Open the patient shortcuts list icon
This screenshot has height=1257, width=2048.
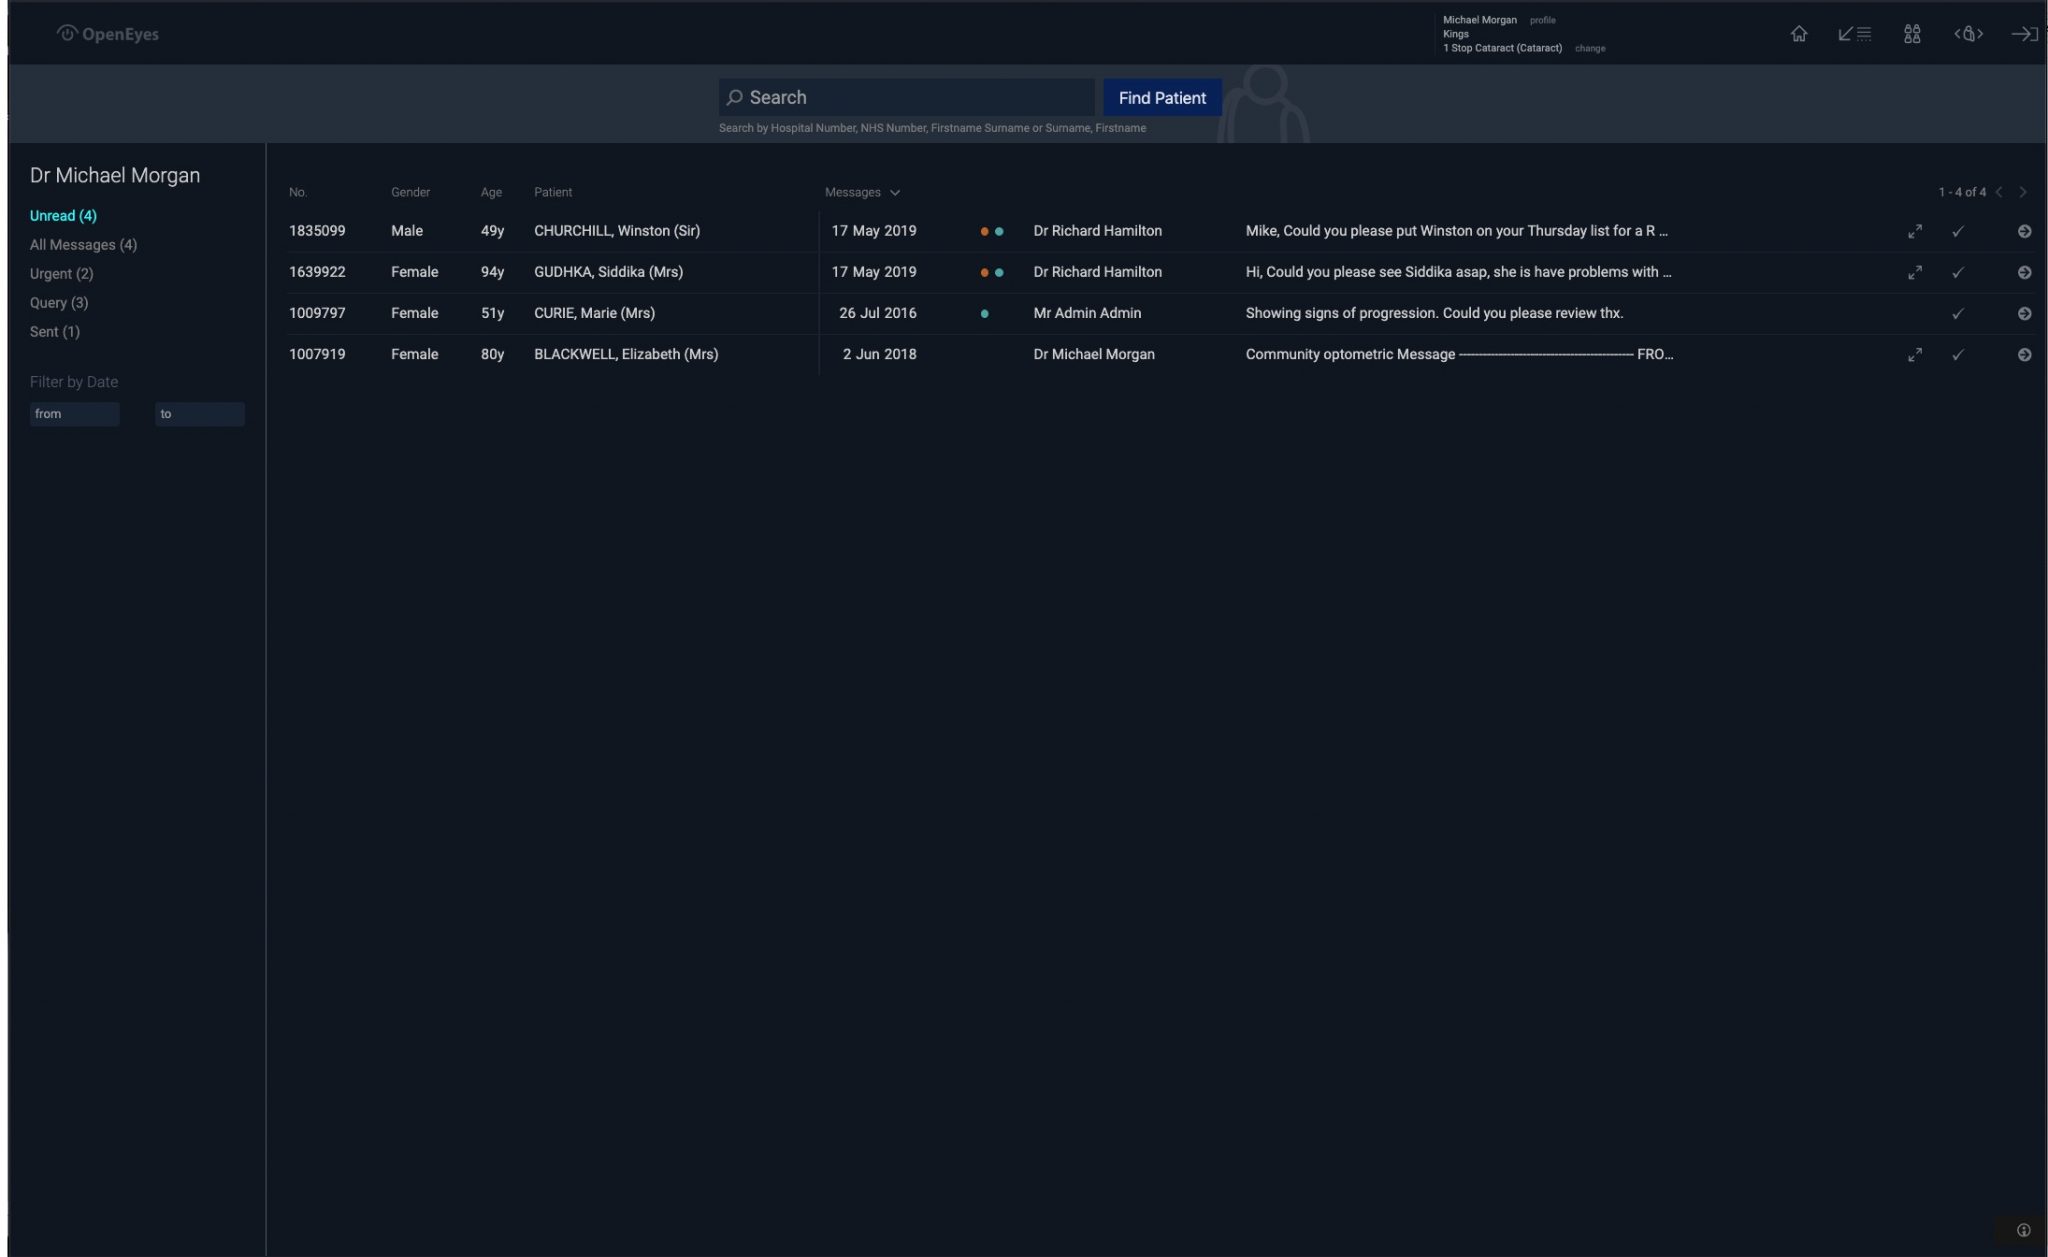pos(1854,34)
